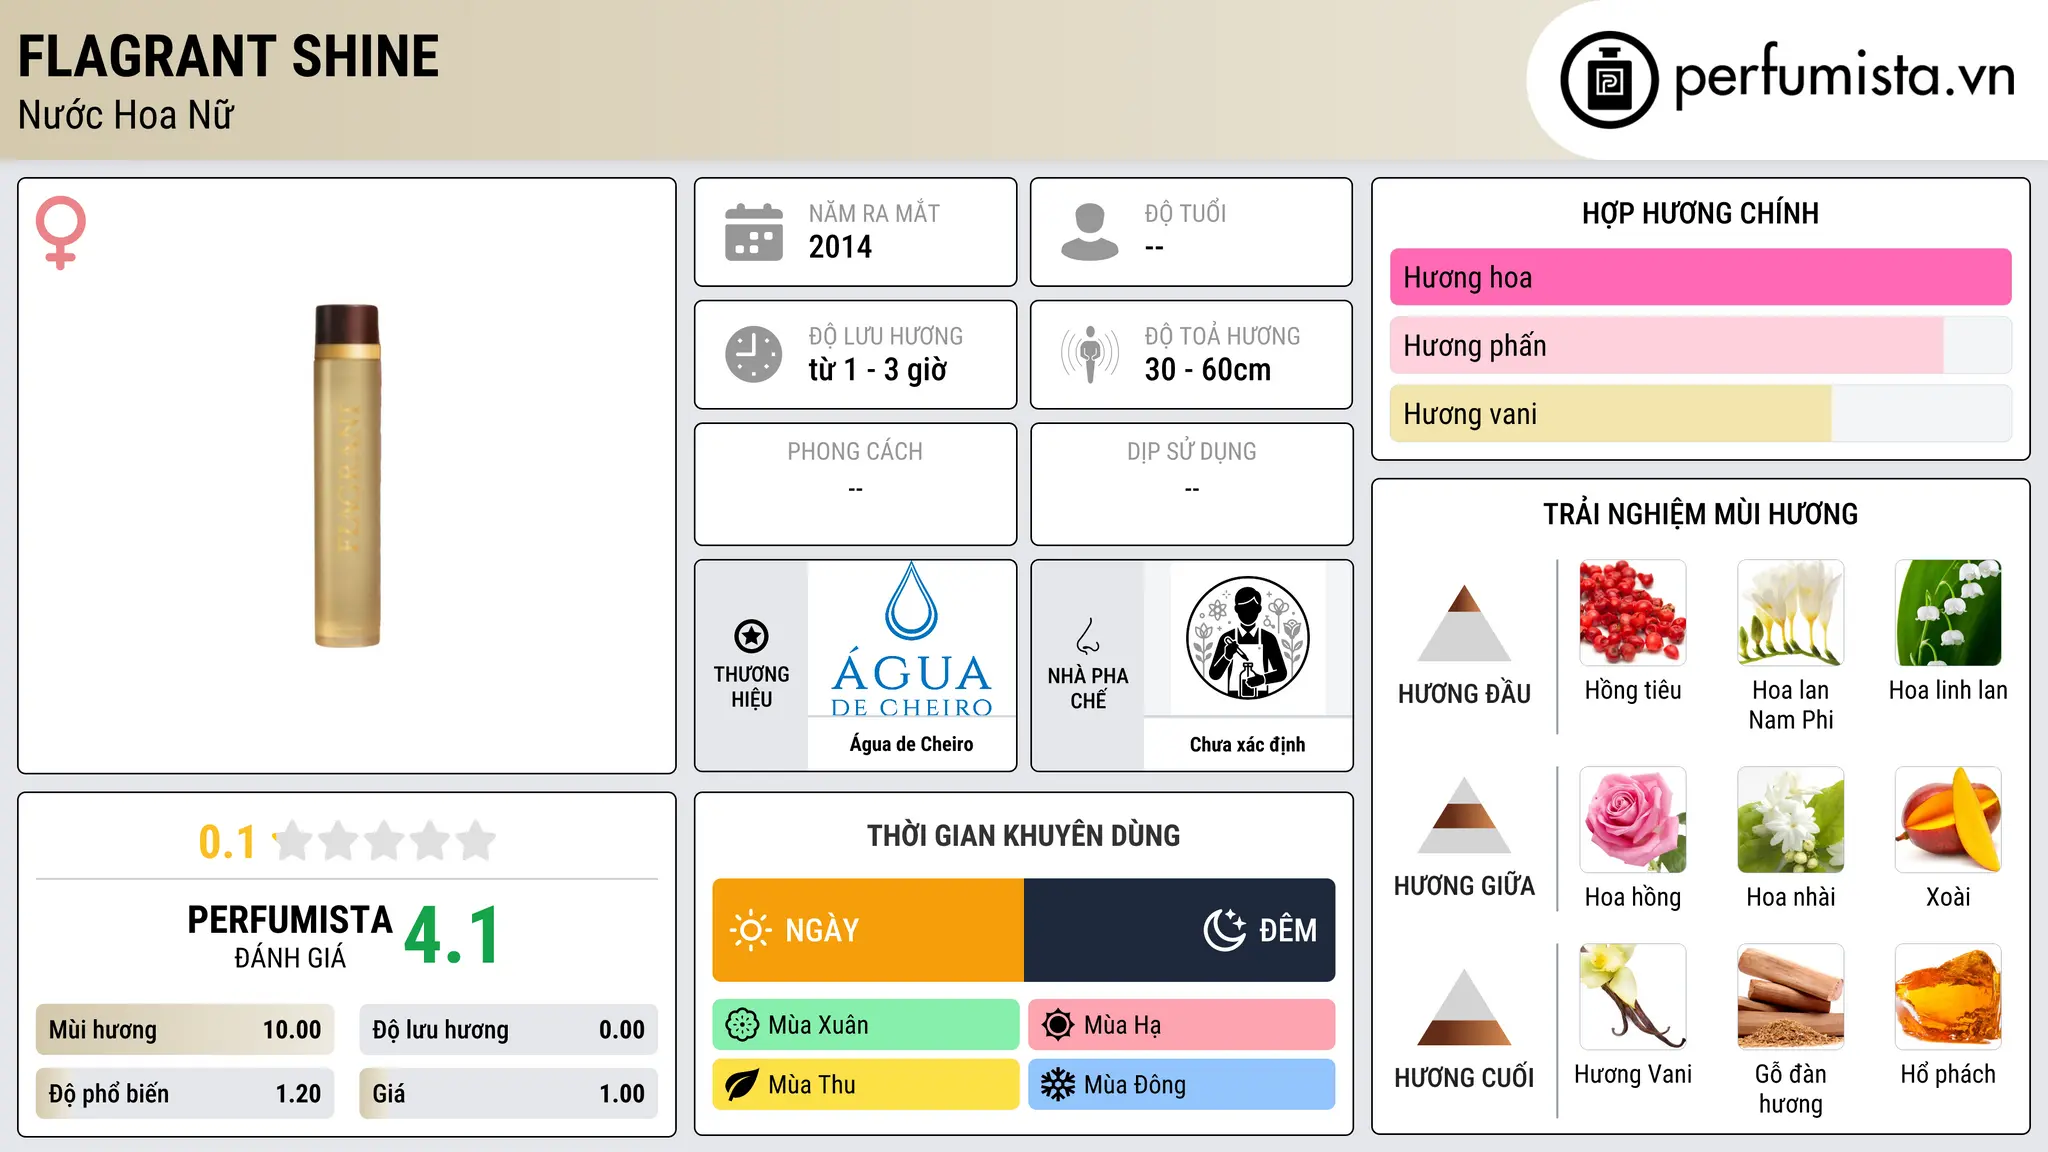2048x1152 pixels.
Task: Select the Hương Vani note image
Action: point(1633,997)
